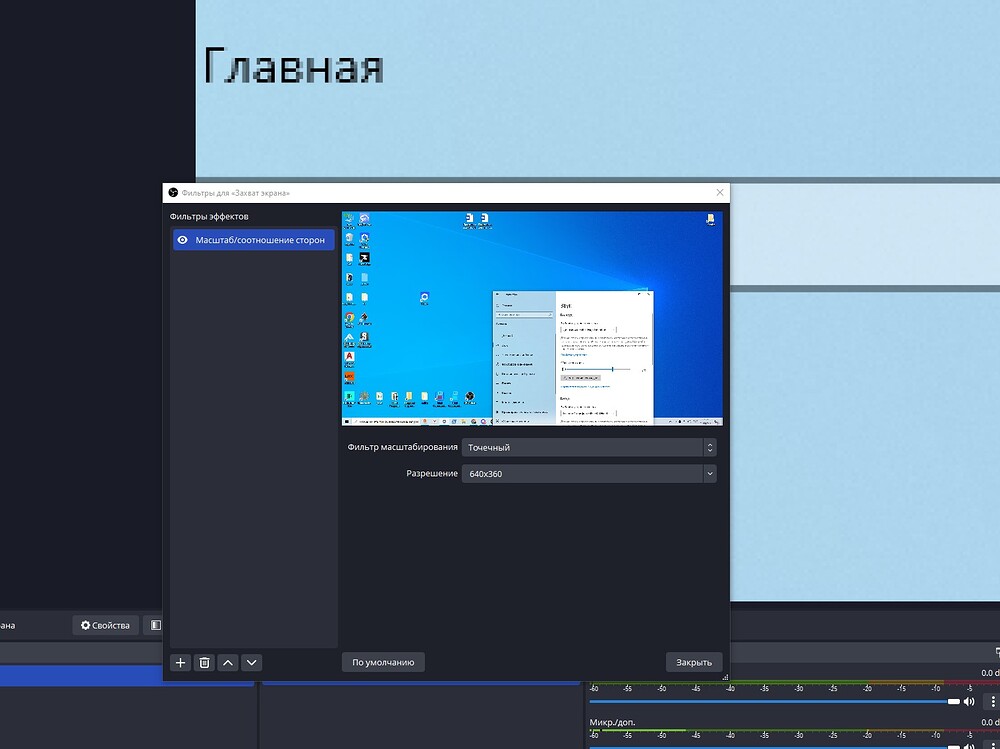This screenshot has height=749, width=1000.
Task: Click the Главная heading in the preview
Action: [x=293, y=66]
